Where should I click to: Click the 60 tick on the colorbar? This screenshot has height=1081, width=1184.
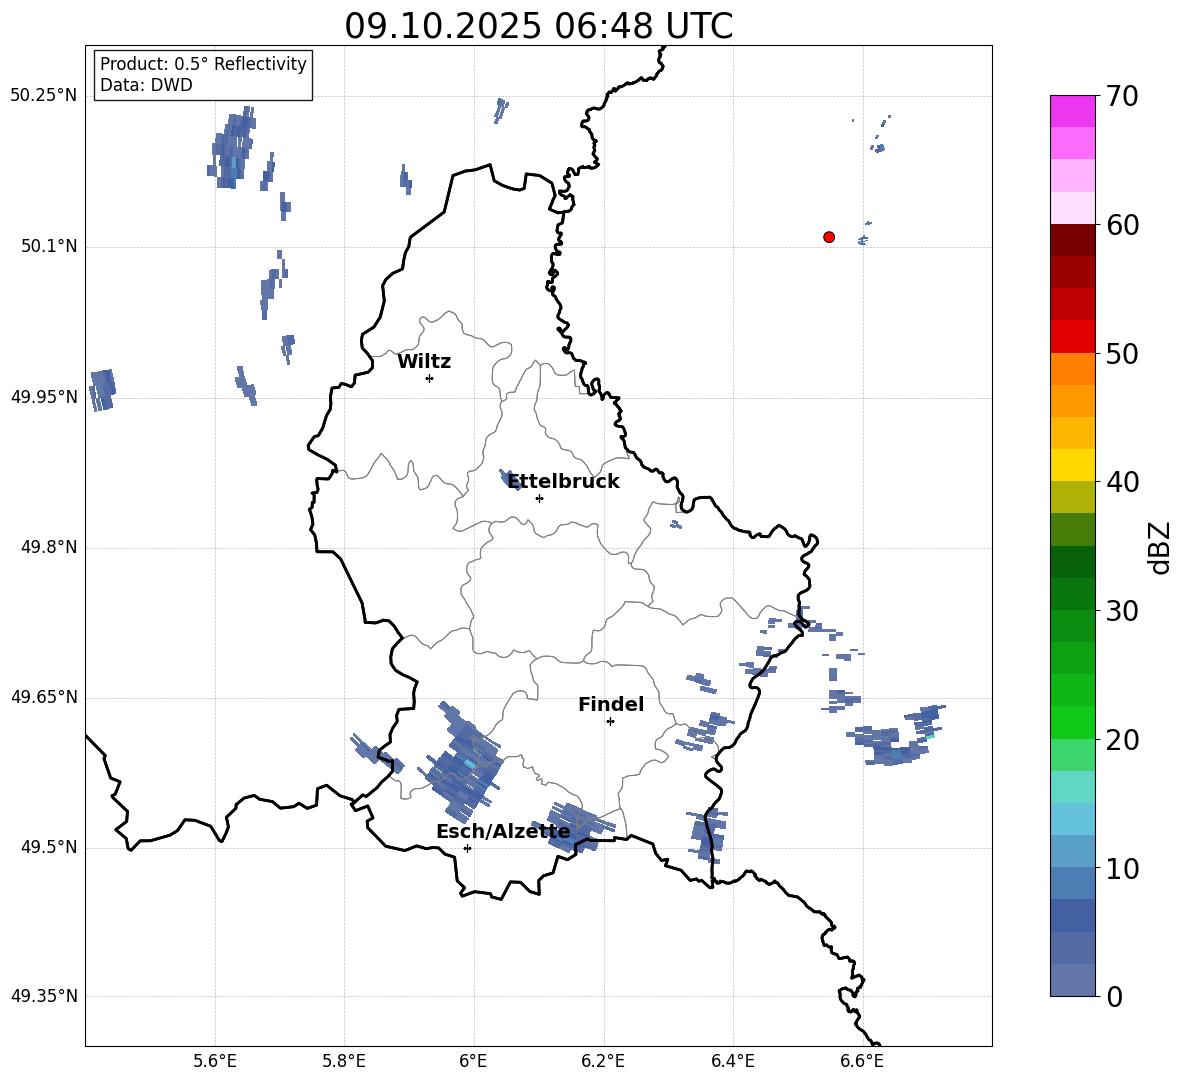(1122, 225)
